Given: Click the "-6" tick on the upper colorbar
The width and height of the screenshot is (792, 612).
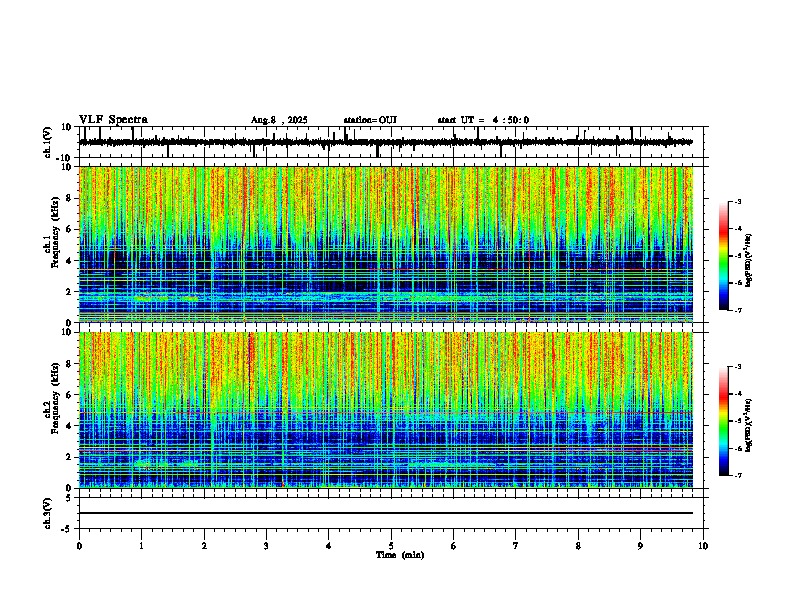Looking at the screenshot, I should (738, 283).
